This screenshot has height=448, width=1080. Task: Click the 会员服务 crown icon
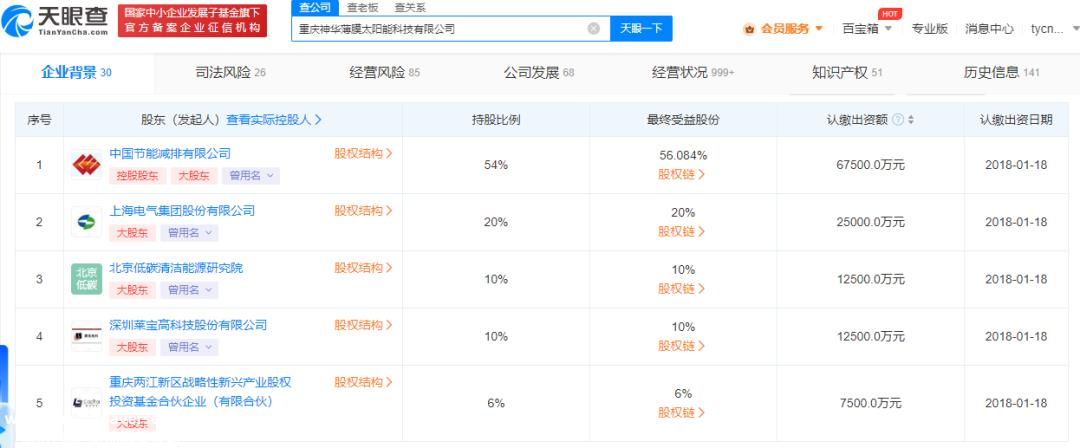coord(749,29)
